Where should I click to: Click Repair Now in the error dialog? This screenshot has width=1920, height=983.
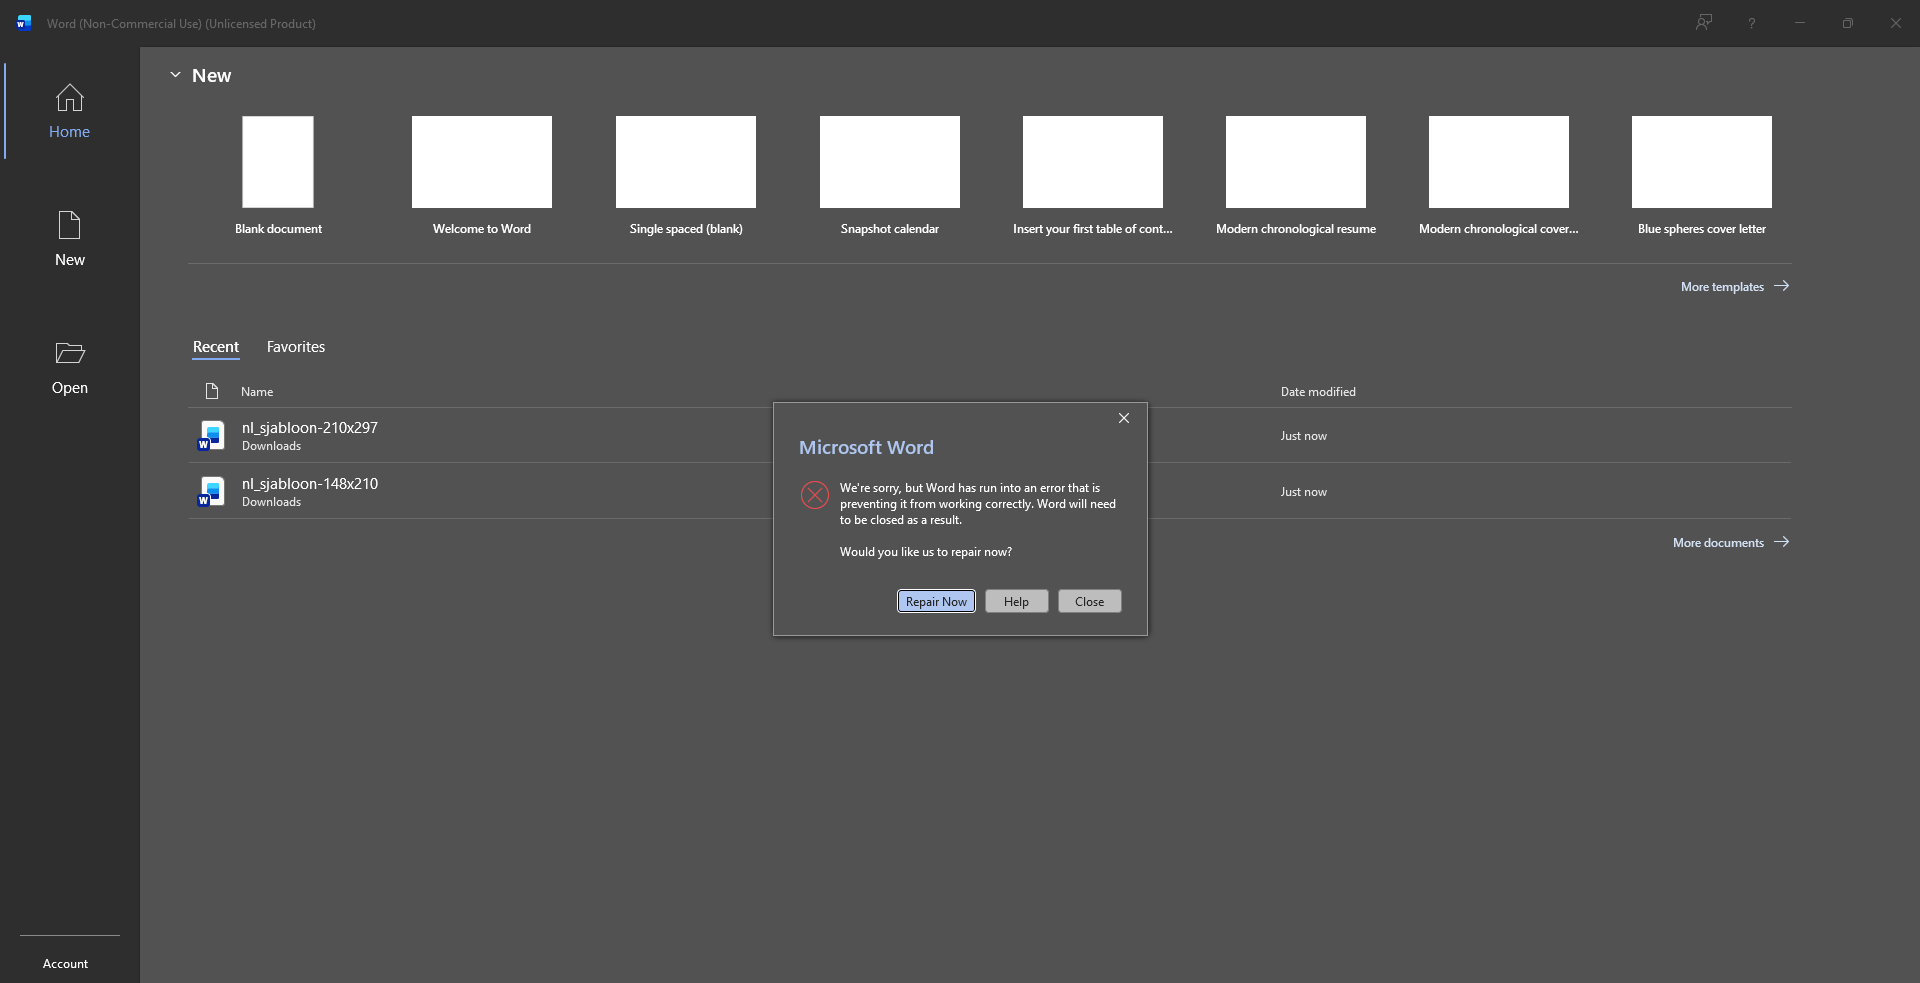[935, 601]
